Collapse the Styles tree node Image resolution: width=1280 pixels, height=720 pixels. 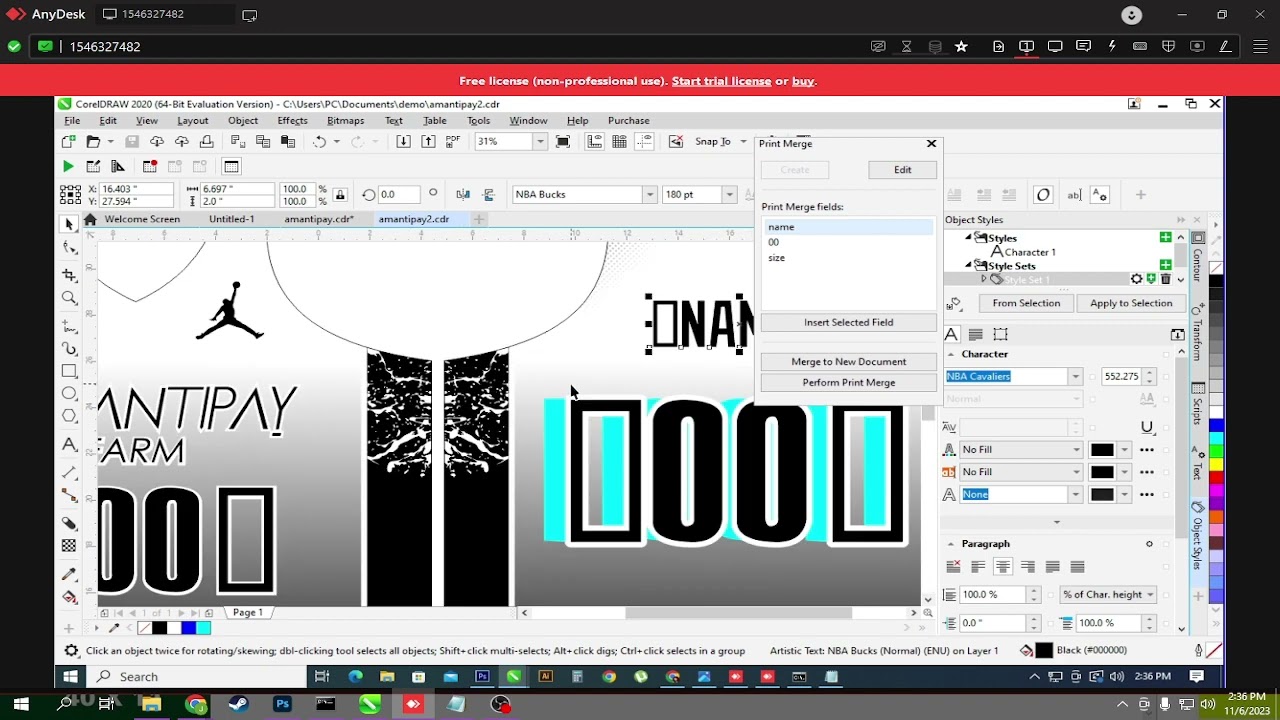click(968, 238)
